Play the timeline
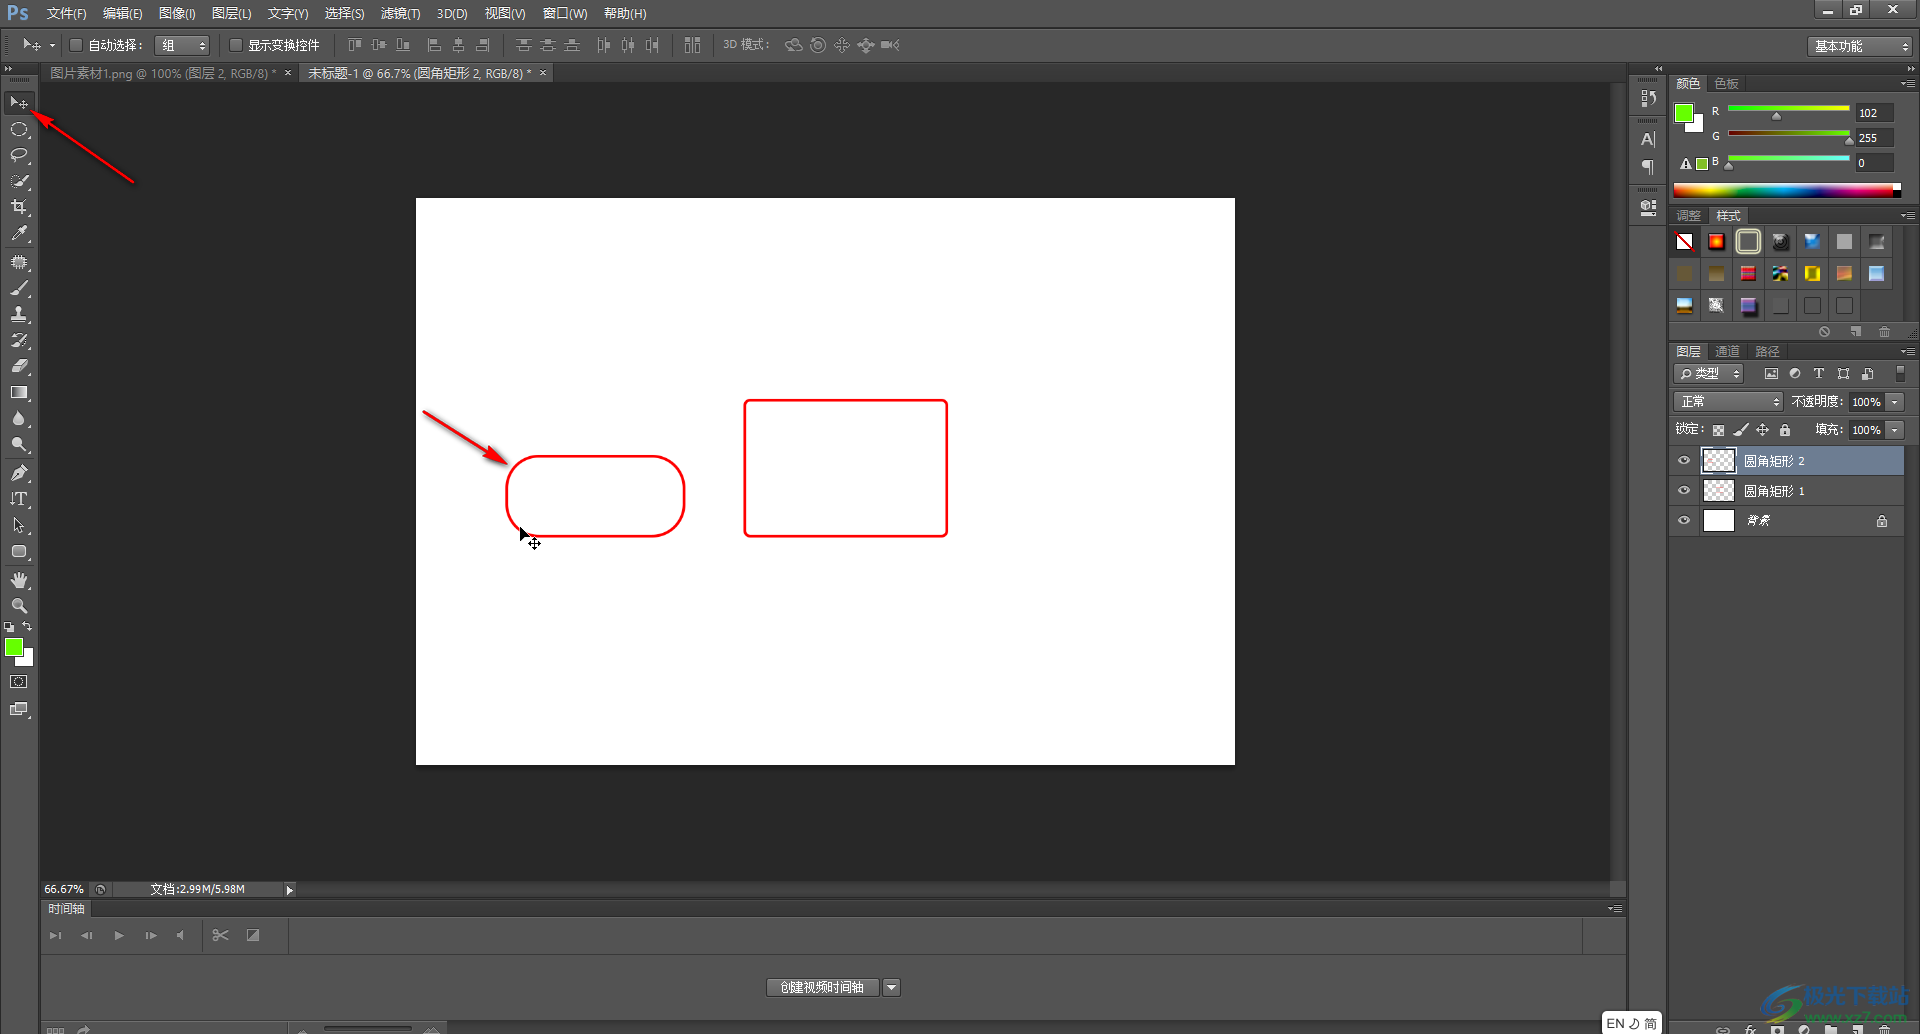 pyautogui.click(x=119, y=935)
